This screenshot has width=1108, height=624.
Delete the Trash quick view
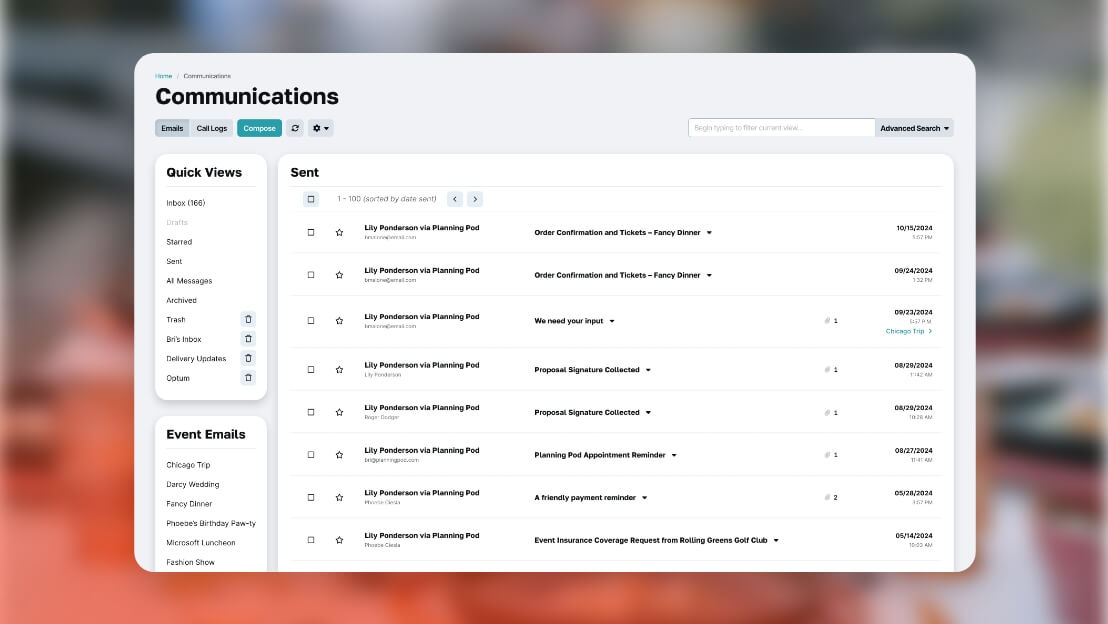point(248,319)
